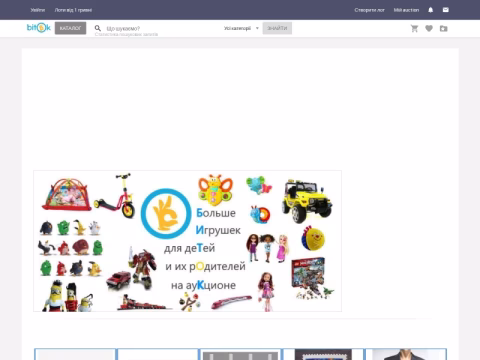Open Лоти від 1 гривні link

pyautogui.click(x=73, y=10)
